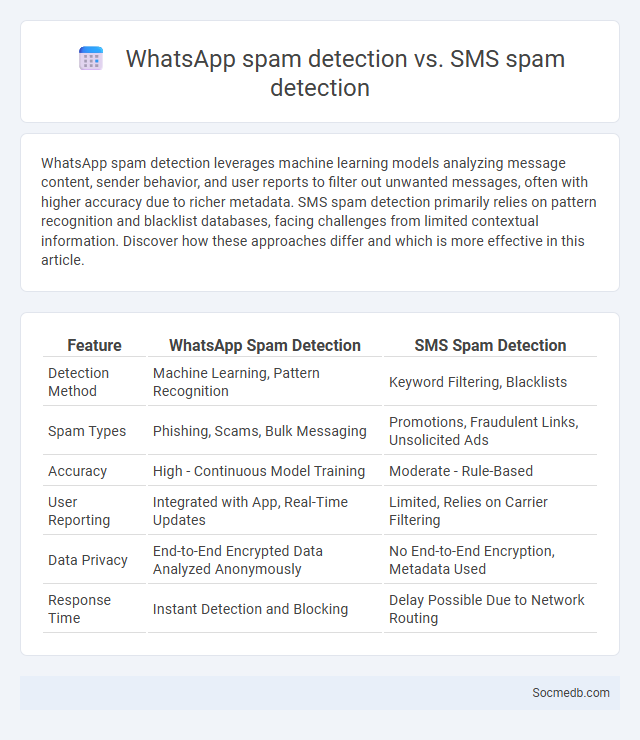Click the 'User Reporting' row label

tap(94, 511)
